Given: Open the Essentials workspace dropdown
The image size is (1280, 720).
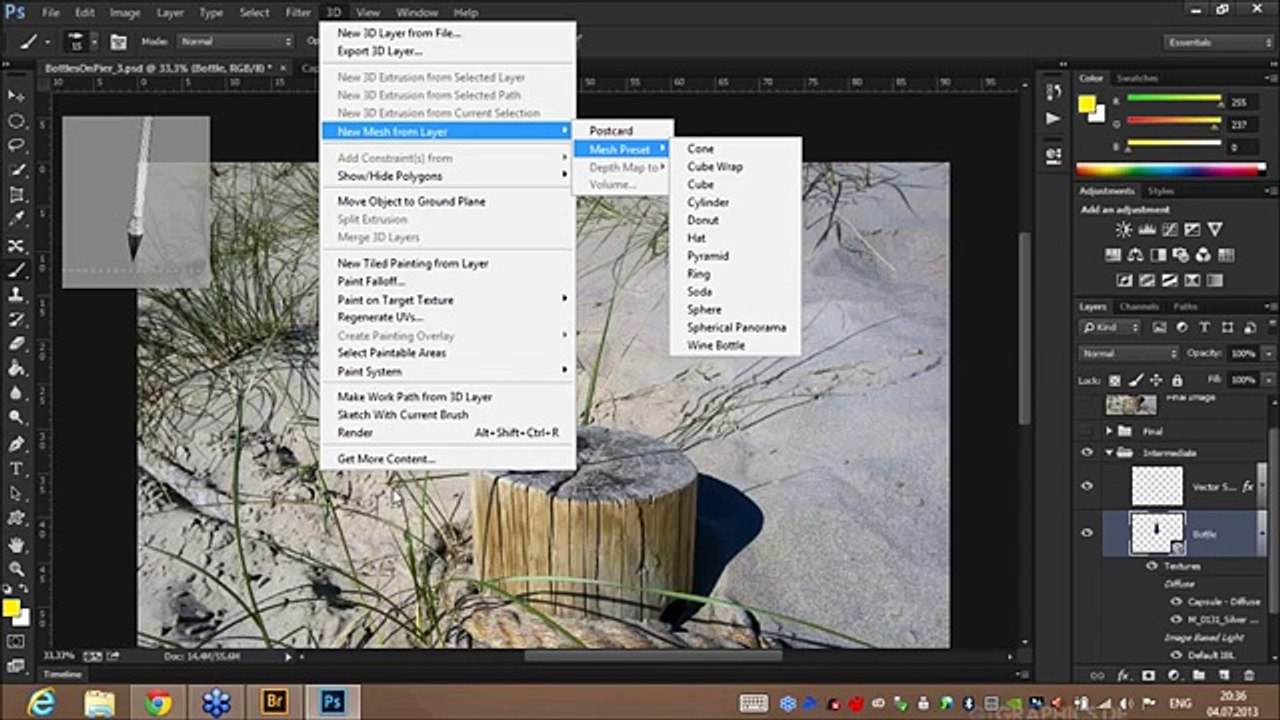Looking at the screenshot, I should (1219, 42).
